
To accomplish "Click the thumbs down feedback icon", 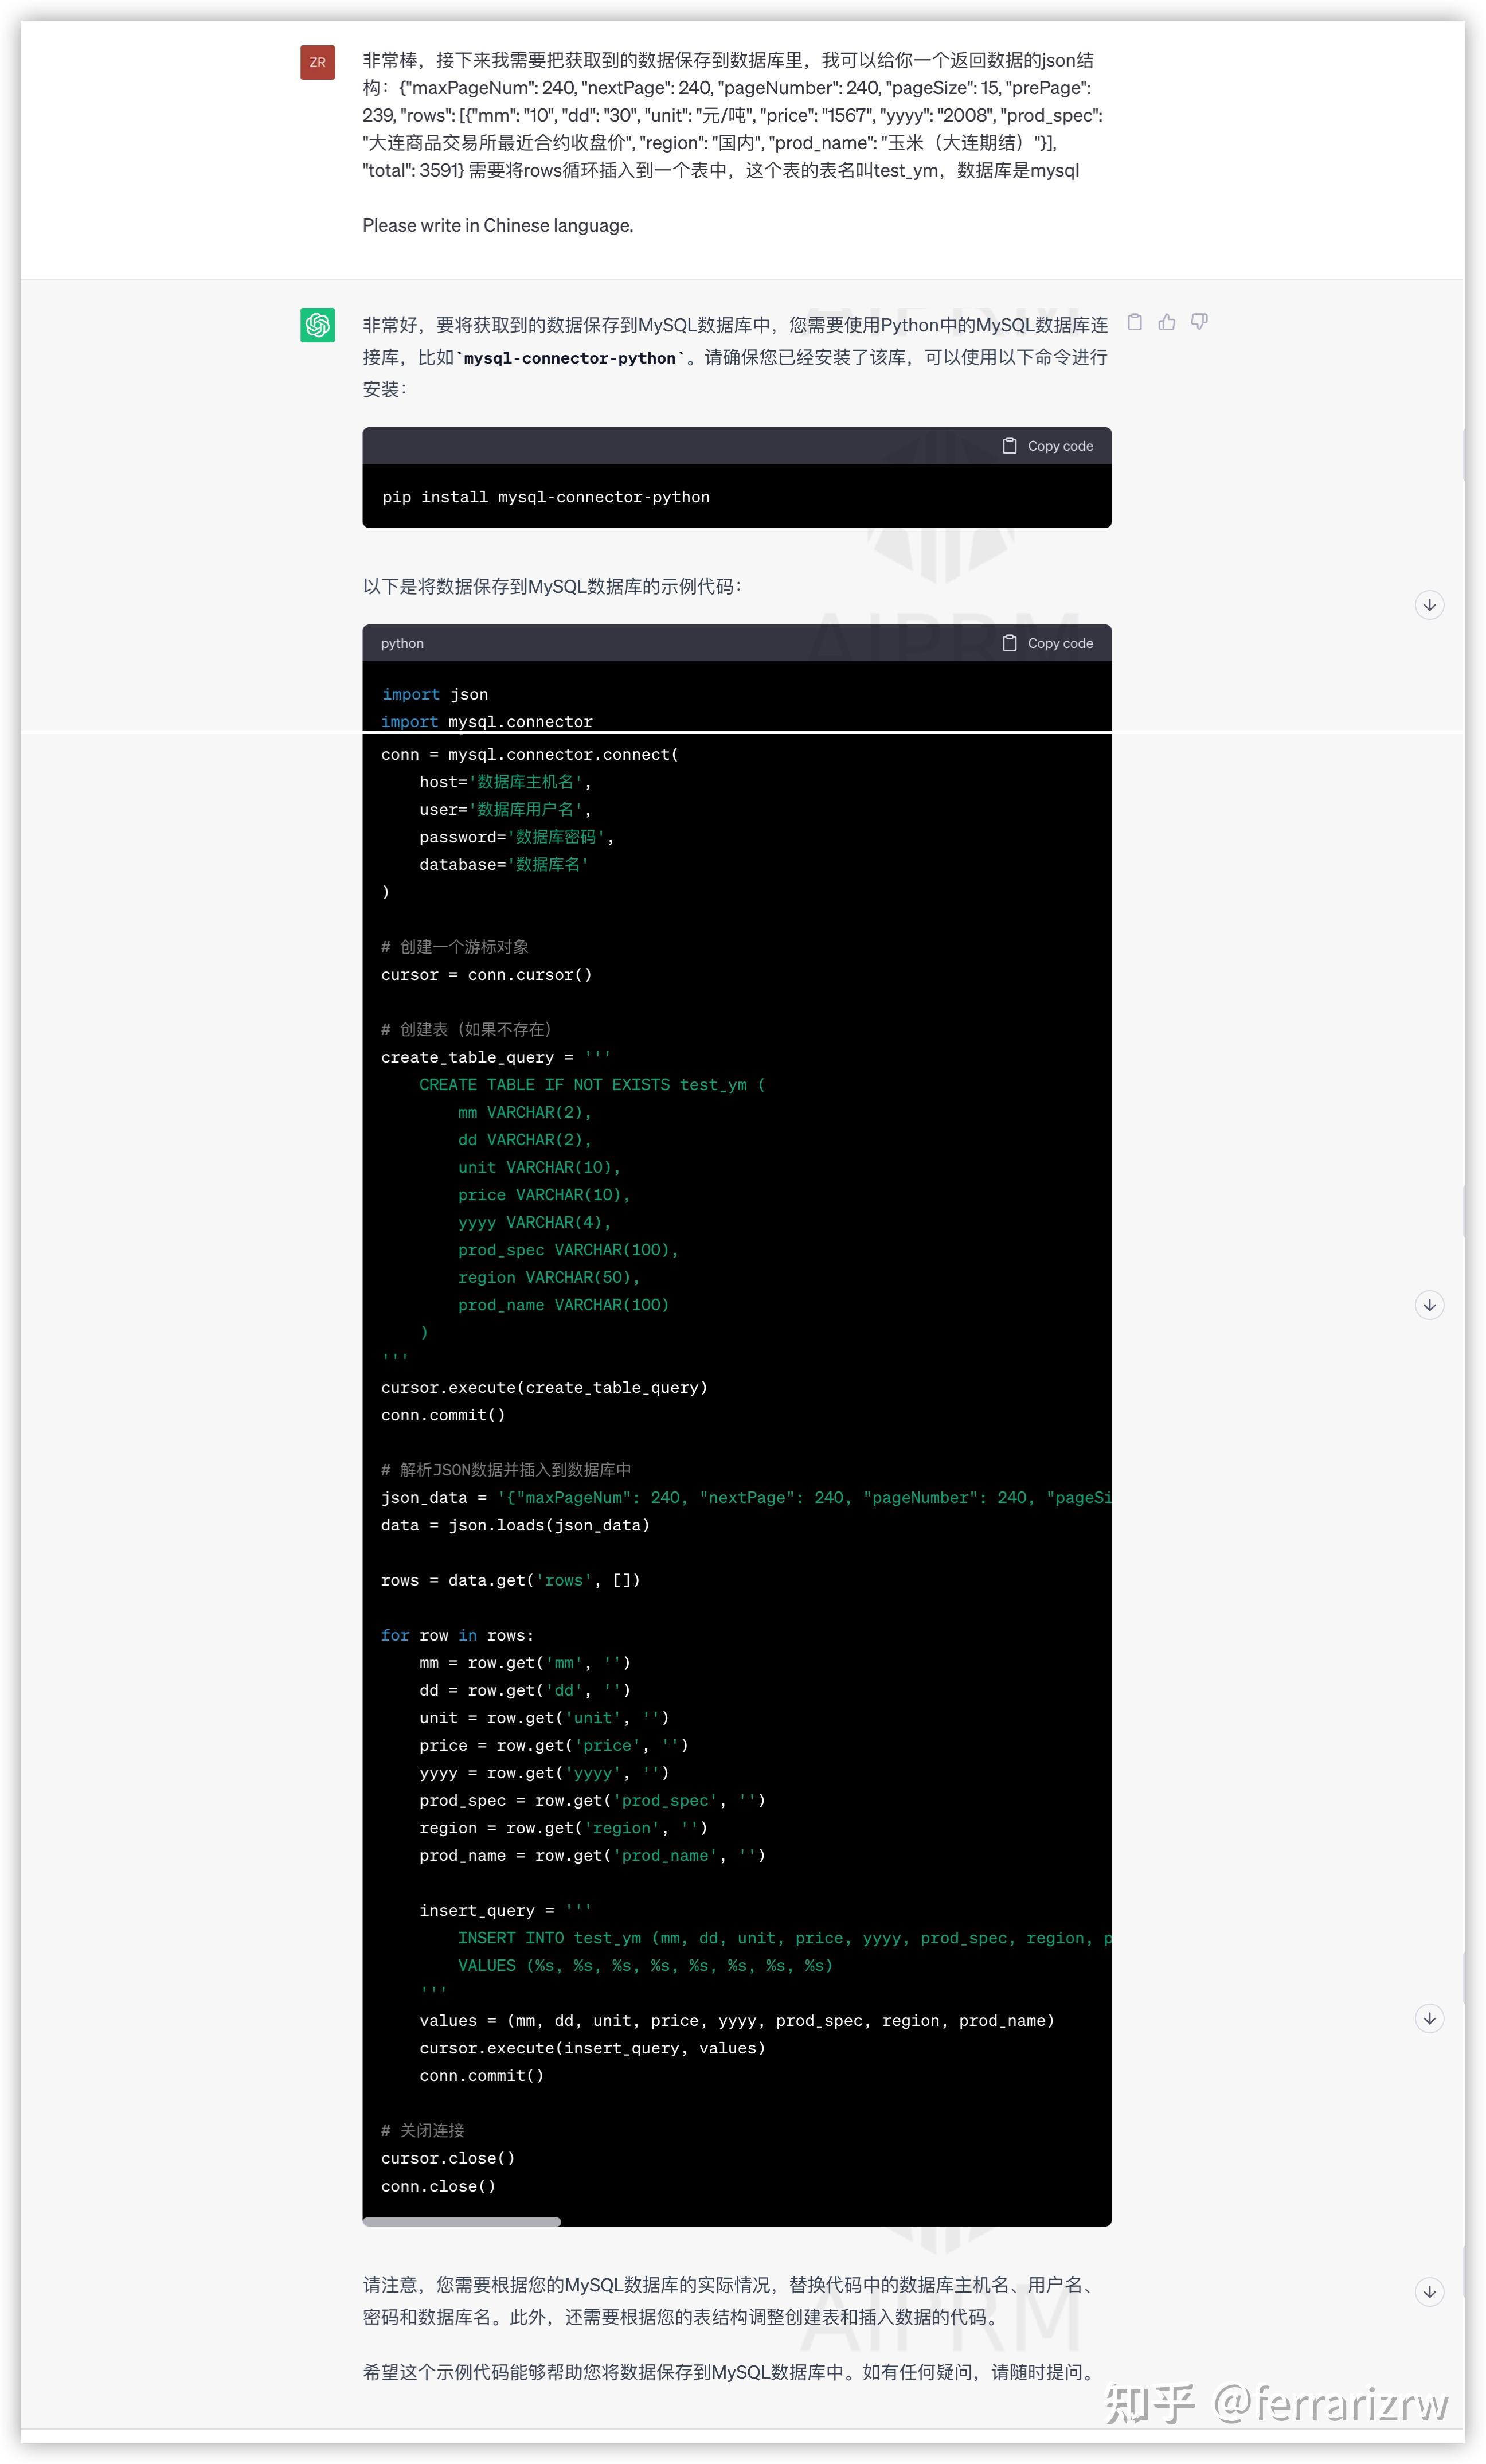I will (1199, 322).
